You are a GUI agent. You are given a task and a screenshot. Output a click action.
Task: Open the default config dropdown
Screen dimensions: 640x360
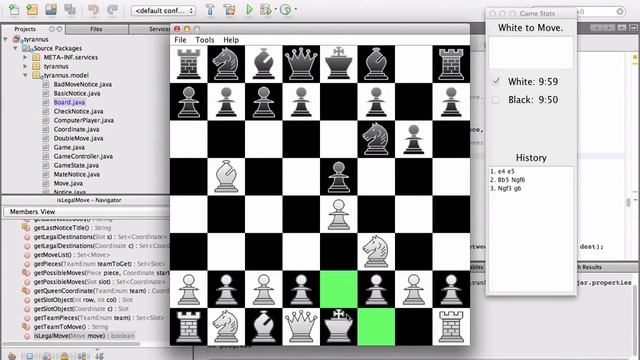point(163,11)
